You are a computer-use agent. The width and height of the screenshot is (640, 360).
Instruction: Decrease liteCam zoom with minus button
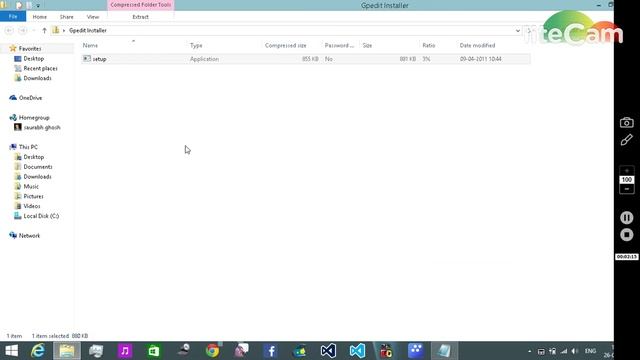[627, 189]
